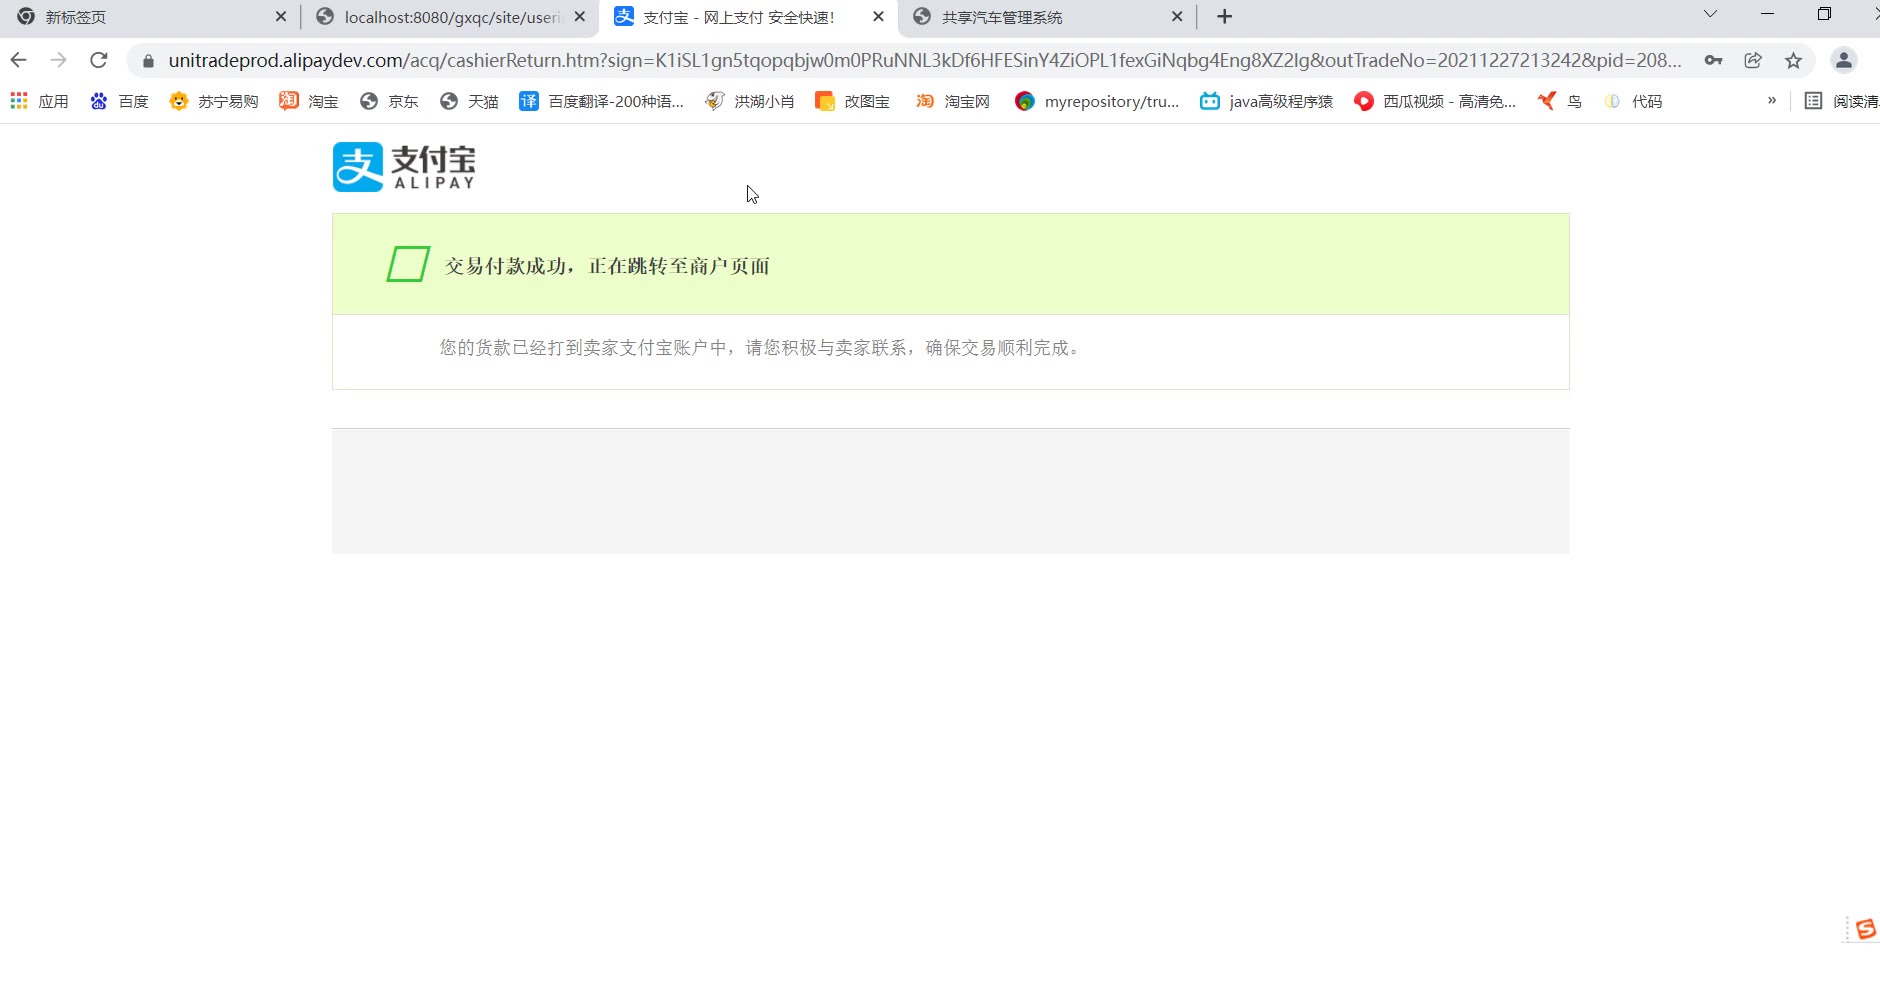Open the 苏宁易购 bookmark
Viewport: 1880px width, 1000px height.
(x=214, y=101)
